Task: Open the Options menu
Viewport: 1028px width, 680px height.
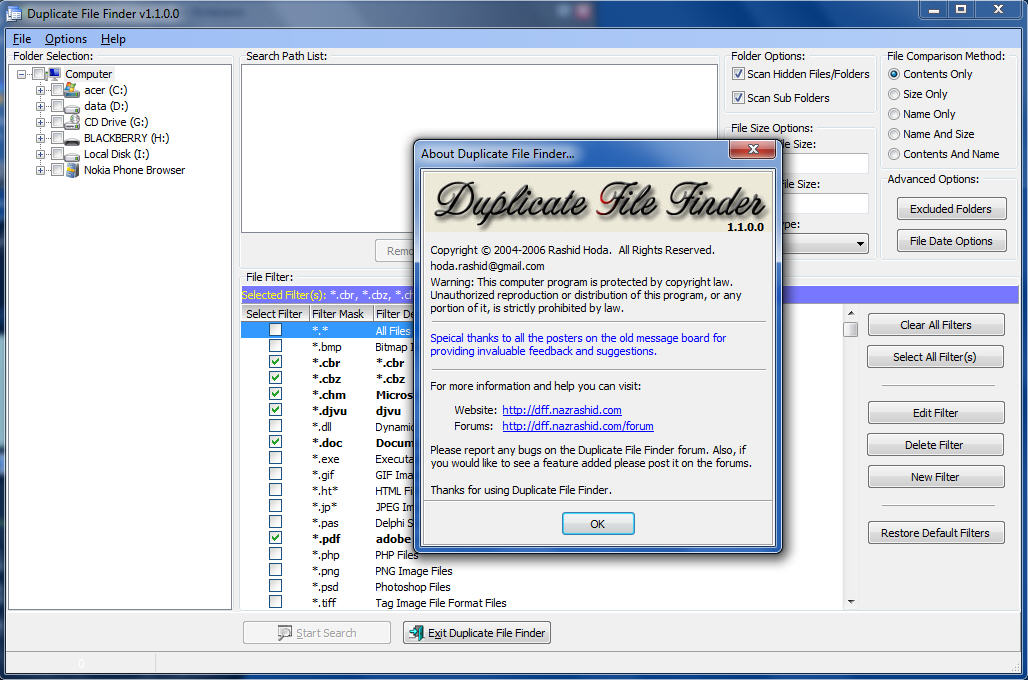Action: click(66, 39)
